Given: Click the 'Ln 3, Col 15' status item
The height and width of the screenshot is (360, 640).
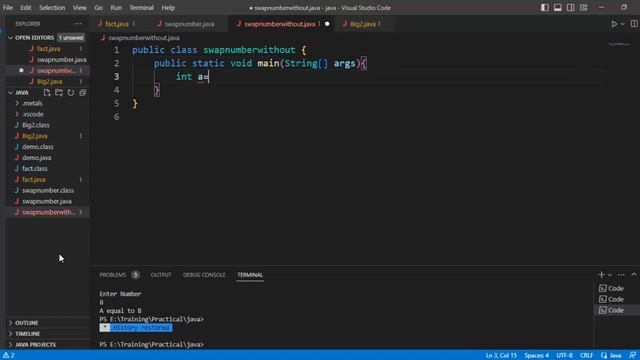Looking at the screenshot, I should pyautogui.click(x=501, y=356).
